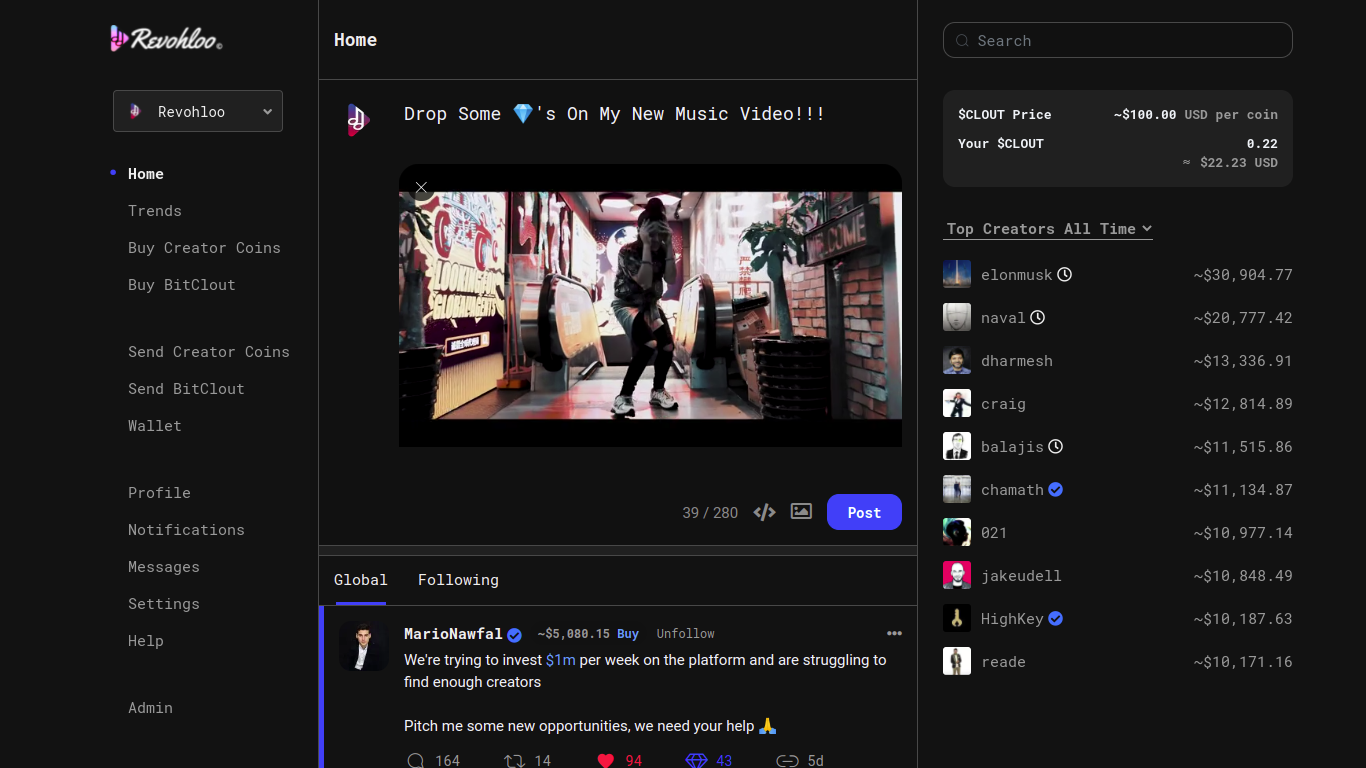Unfollow MarioNawfal
Screen dimensions: 1366x768
[x=685, y=634]
